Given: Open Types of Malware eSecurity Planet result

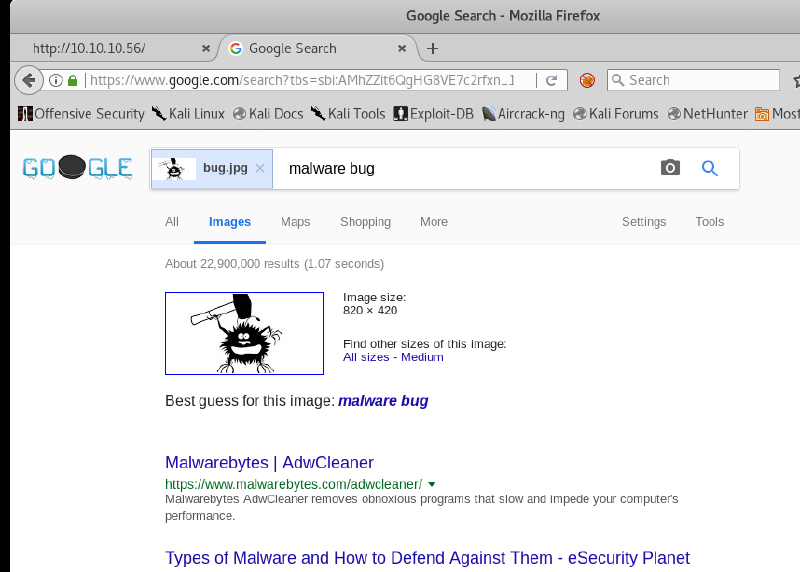Looking at the screenshot, I should pyautogui.click(x=428, y=558).
